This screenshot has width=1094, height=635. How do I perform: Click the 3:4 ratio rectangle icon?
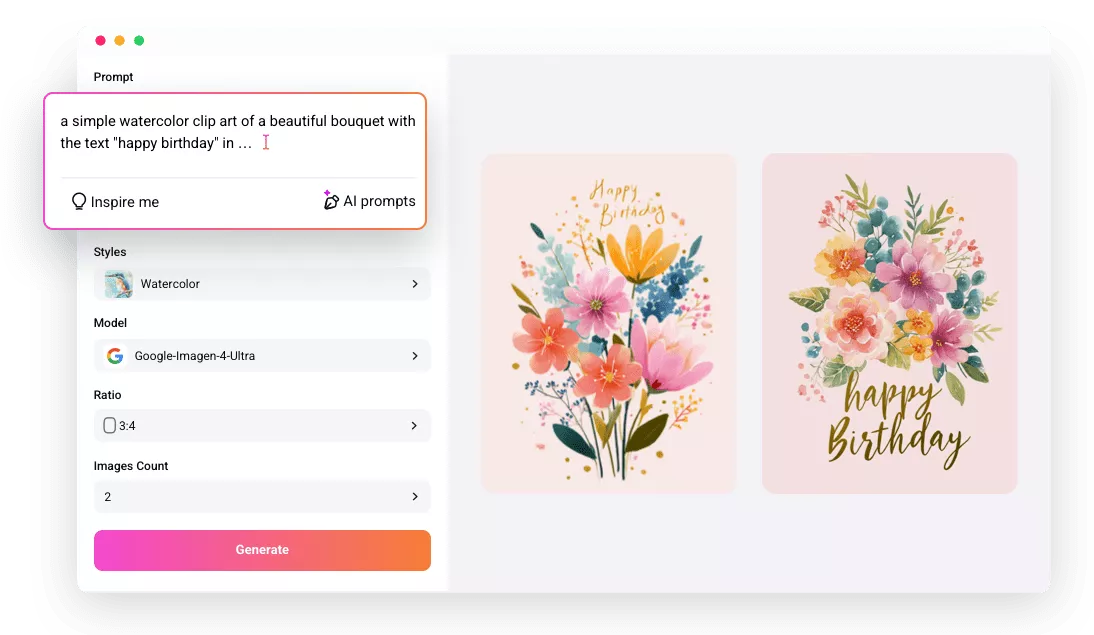(x=109, y=425)
